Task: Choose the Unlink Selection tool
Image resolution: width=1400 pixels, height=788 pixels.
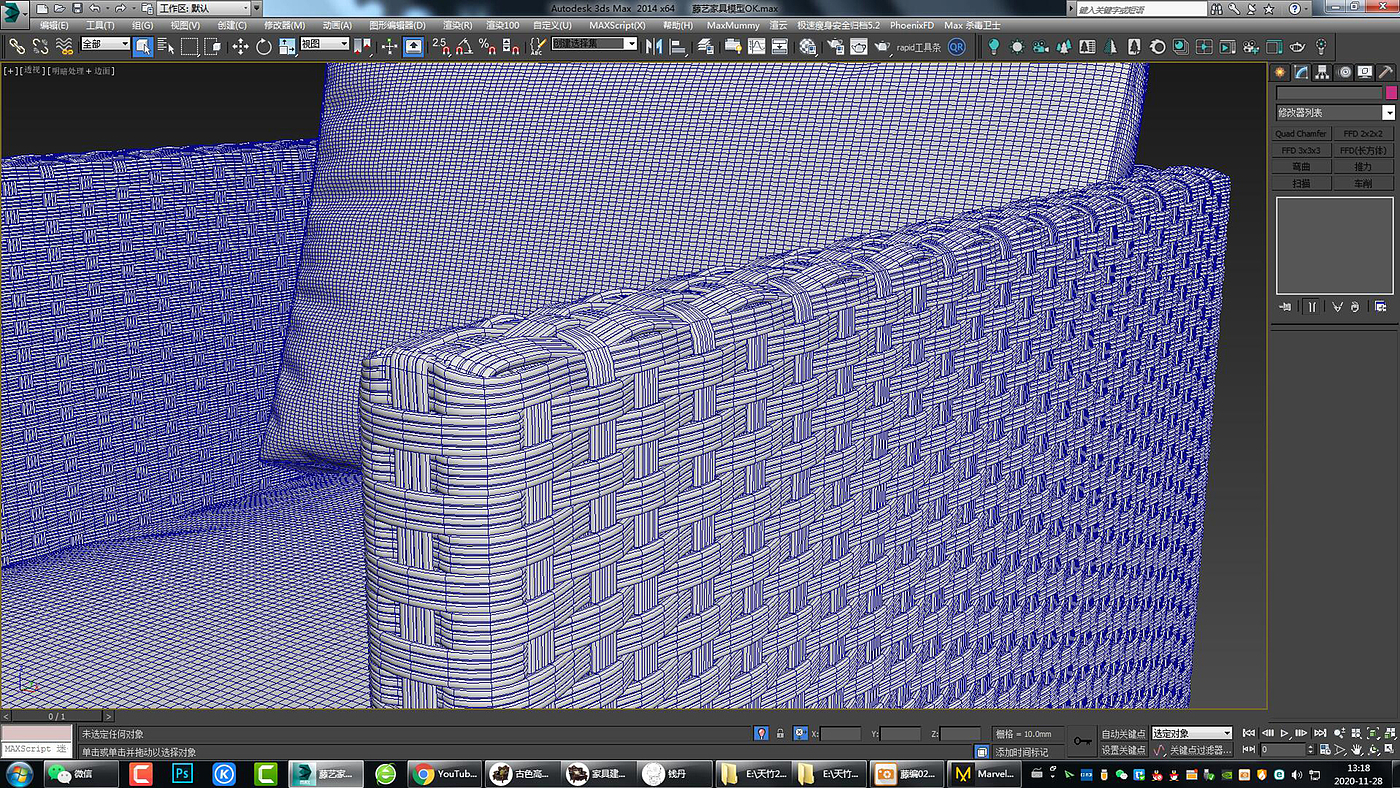Action: click(41, 46)
